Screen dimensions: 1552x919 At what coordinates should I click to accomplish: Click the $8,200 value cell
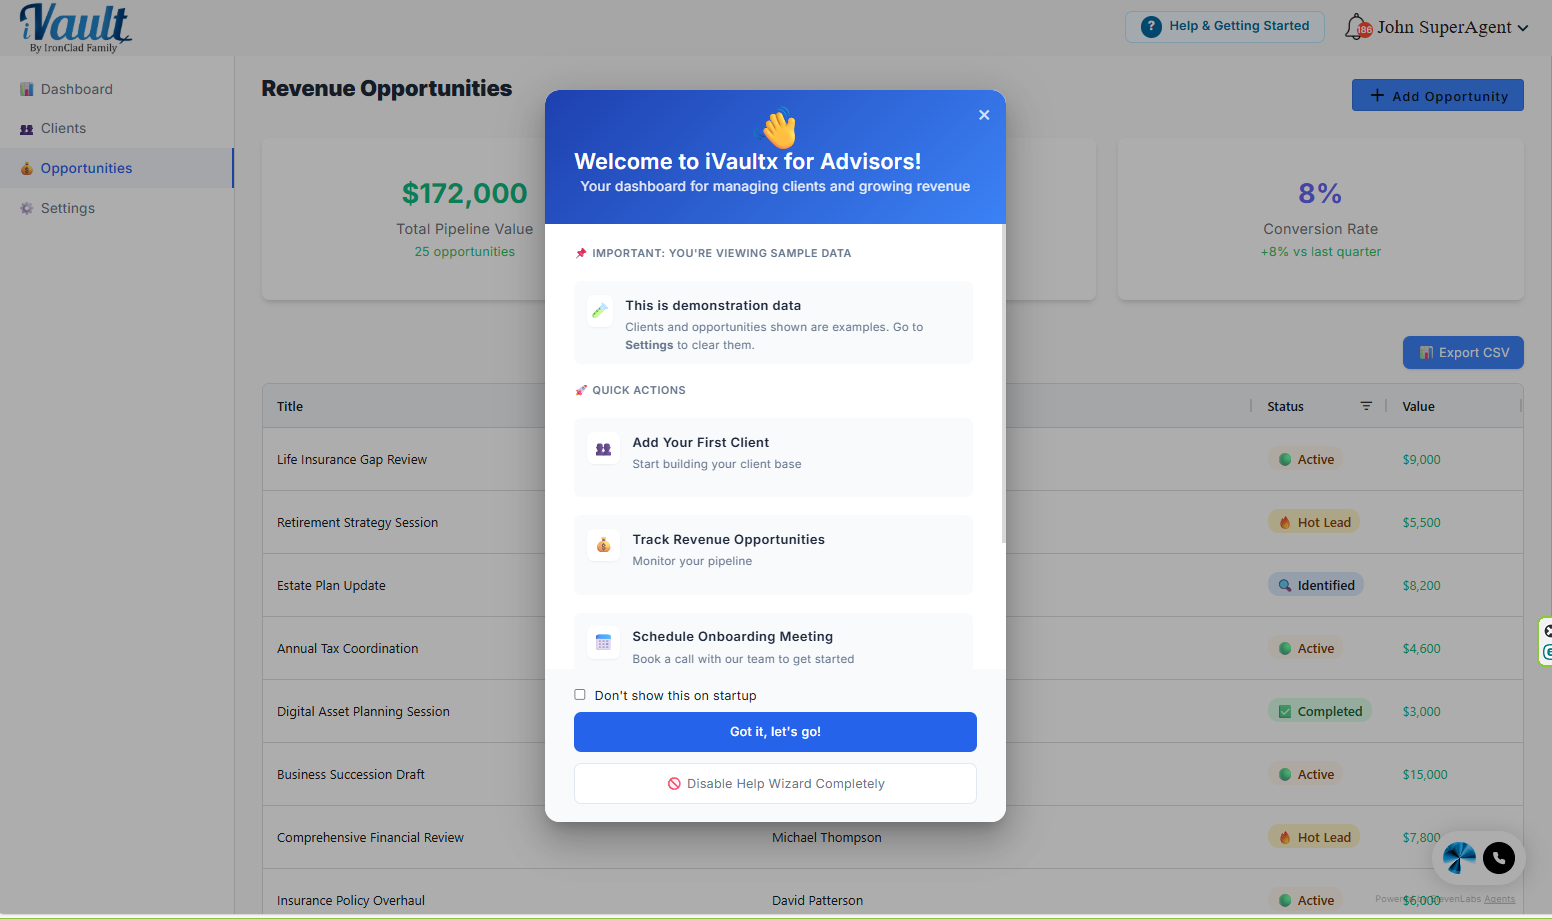tap(1421, 586)
